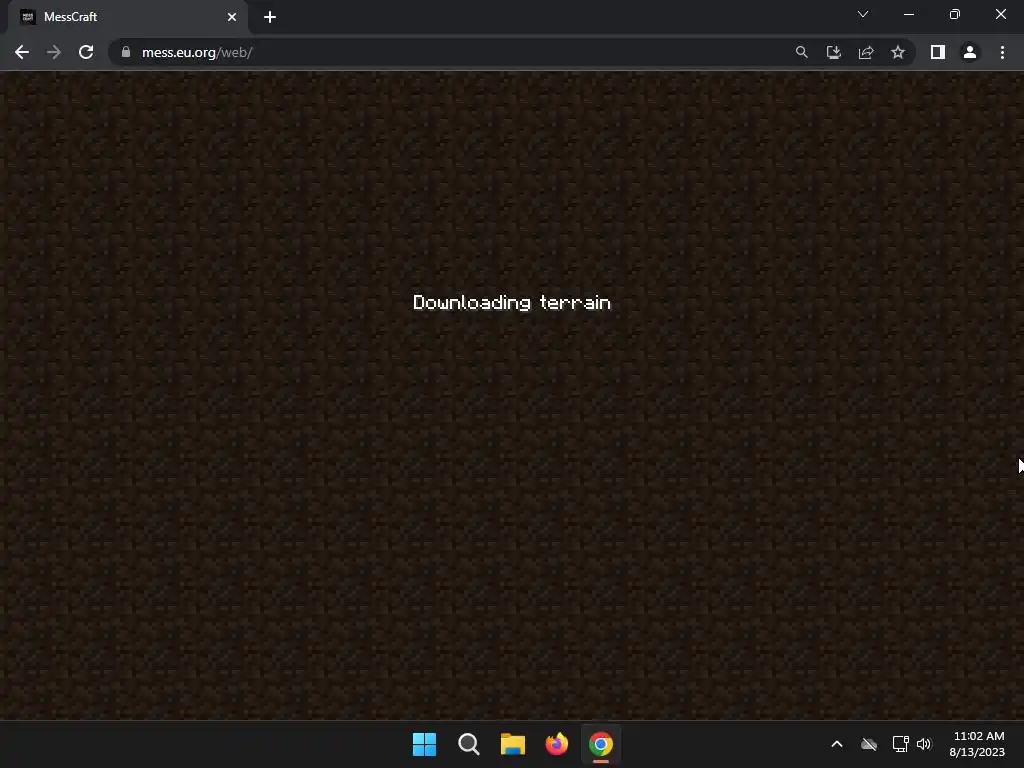Close the MessCraft tab
The image size is (1024, 768).
pos(232,17)
